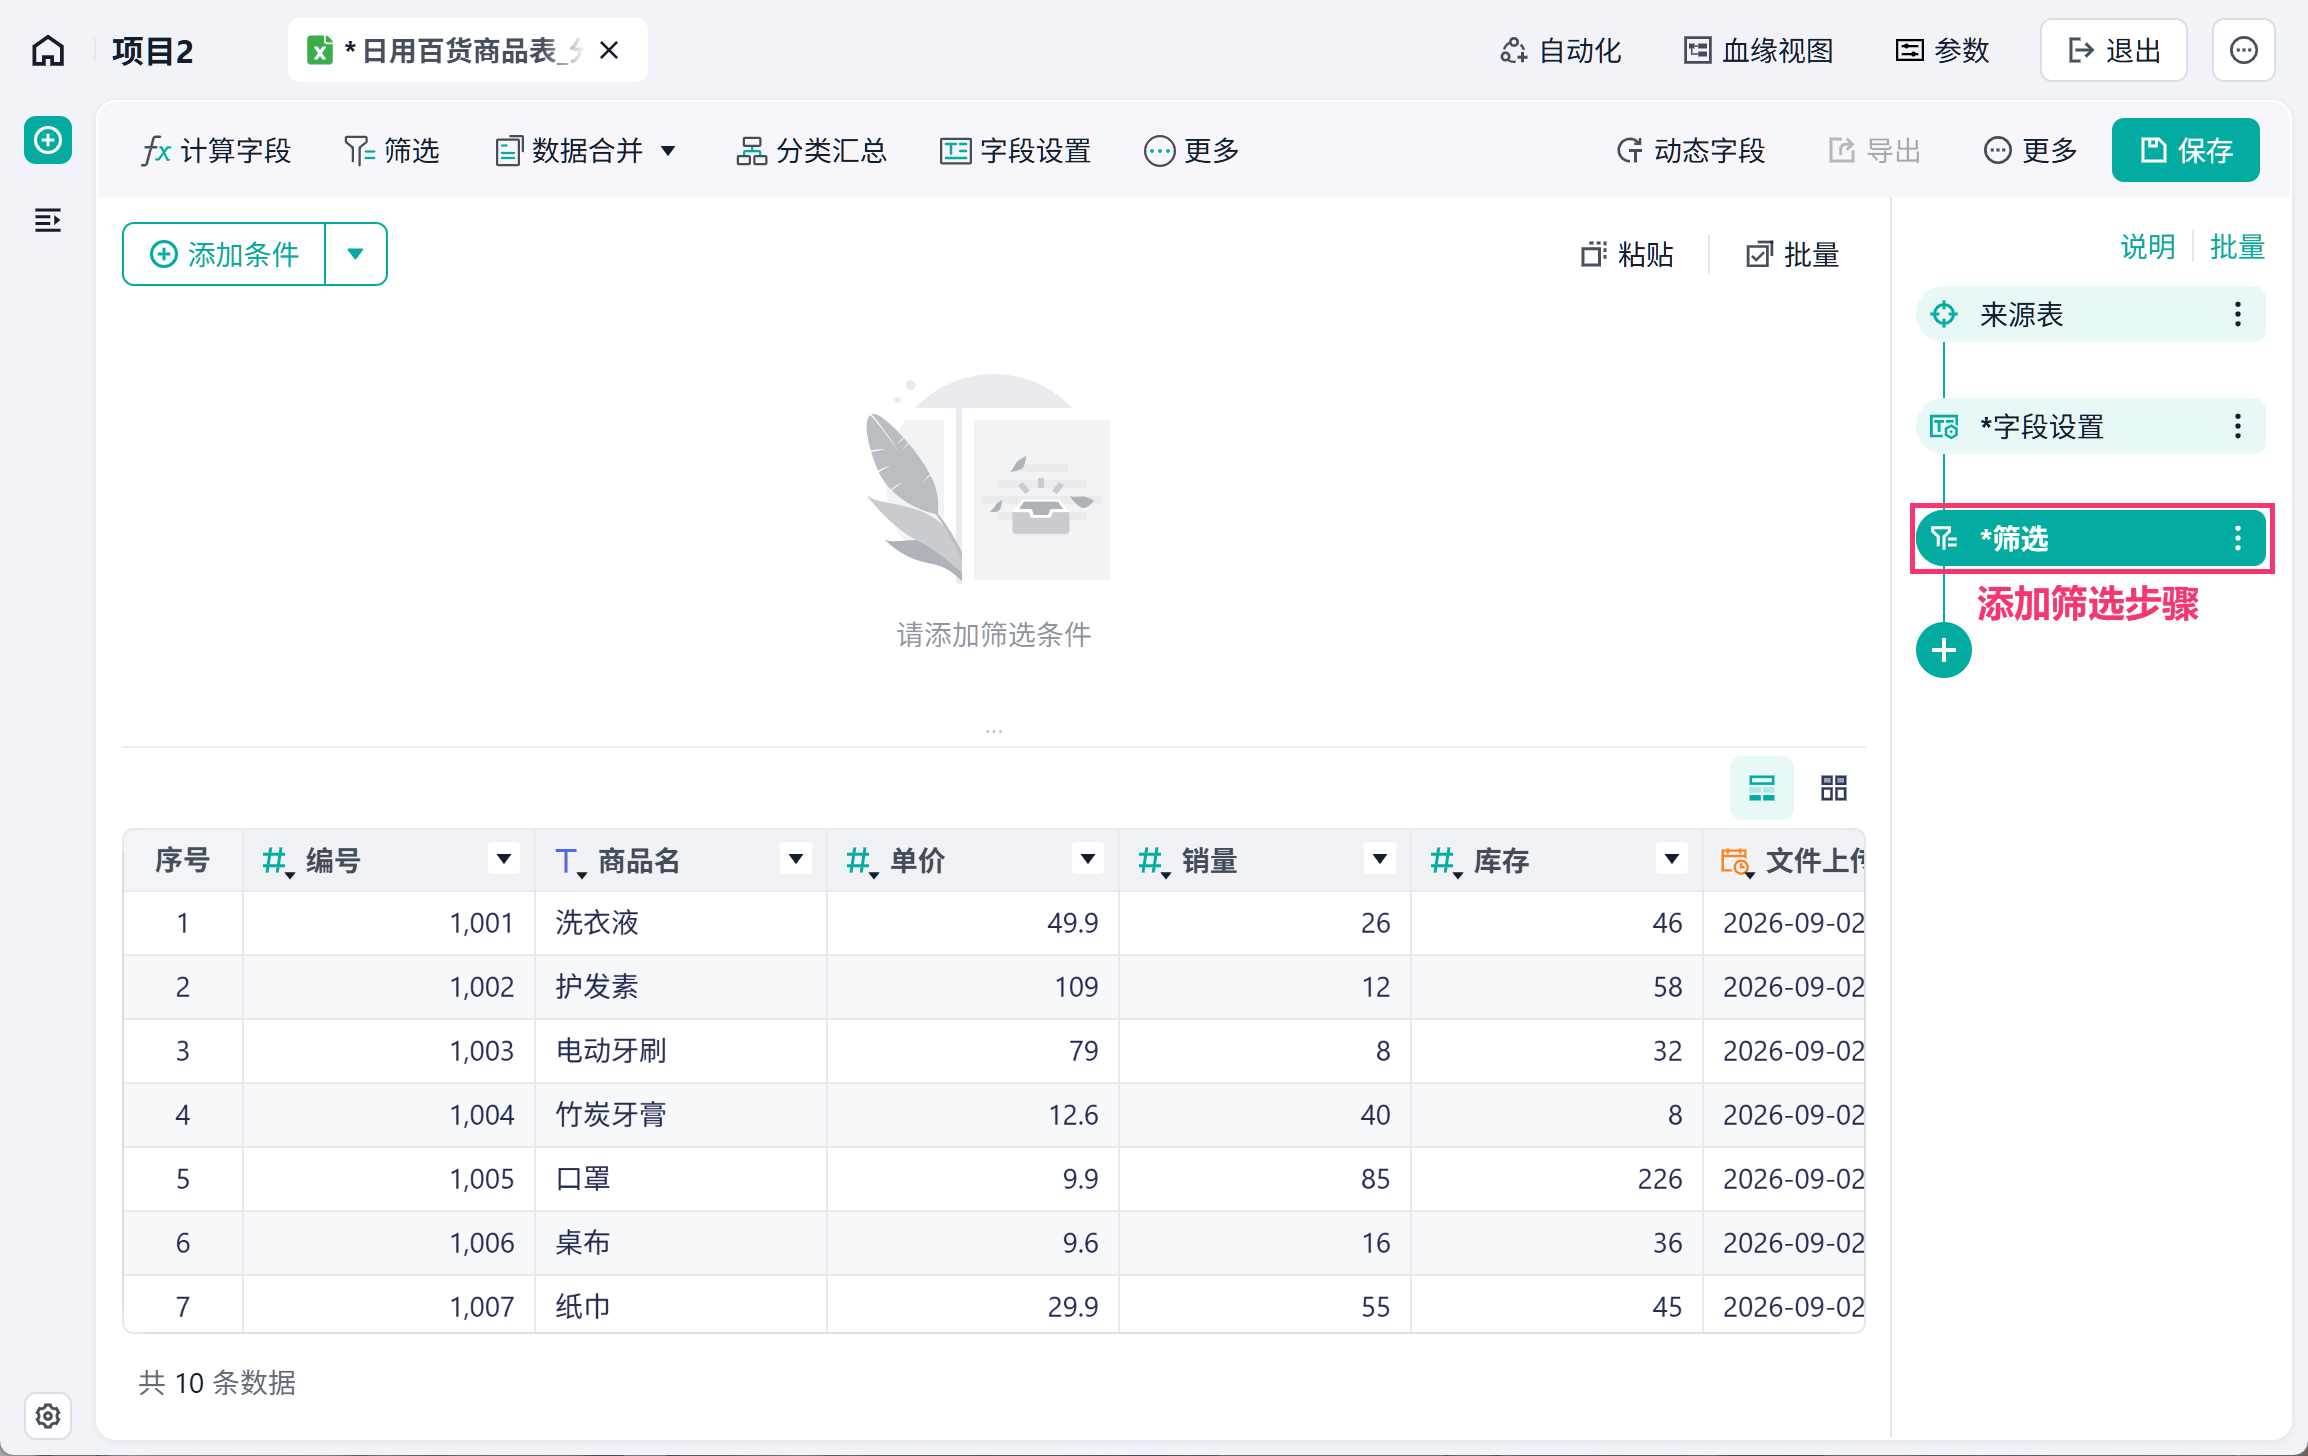2308x1456 pixels.
Task: Open 分类汇总 tool
Action: pos(811,151)
